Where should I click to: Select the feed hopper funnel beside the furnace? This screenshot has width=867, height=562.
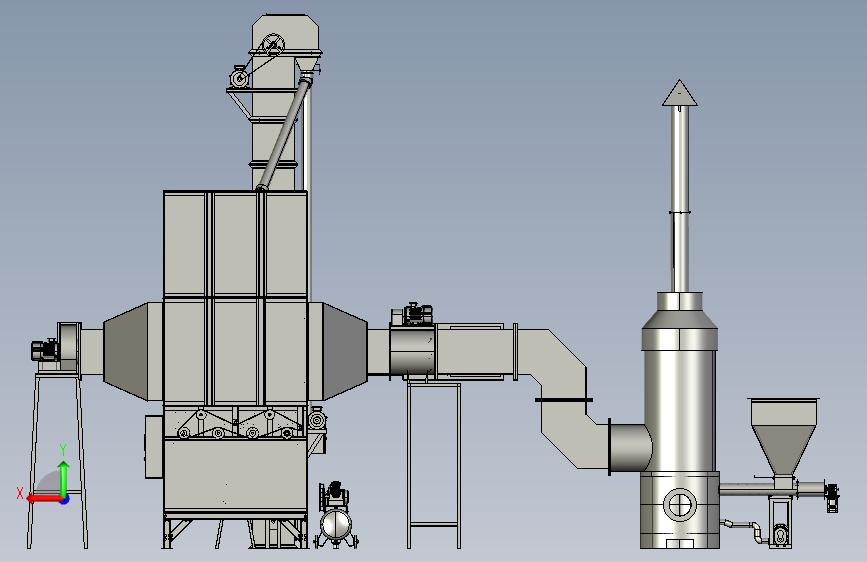pos(784,436)
